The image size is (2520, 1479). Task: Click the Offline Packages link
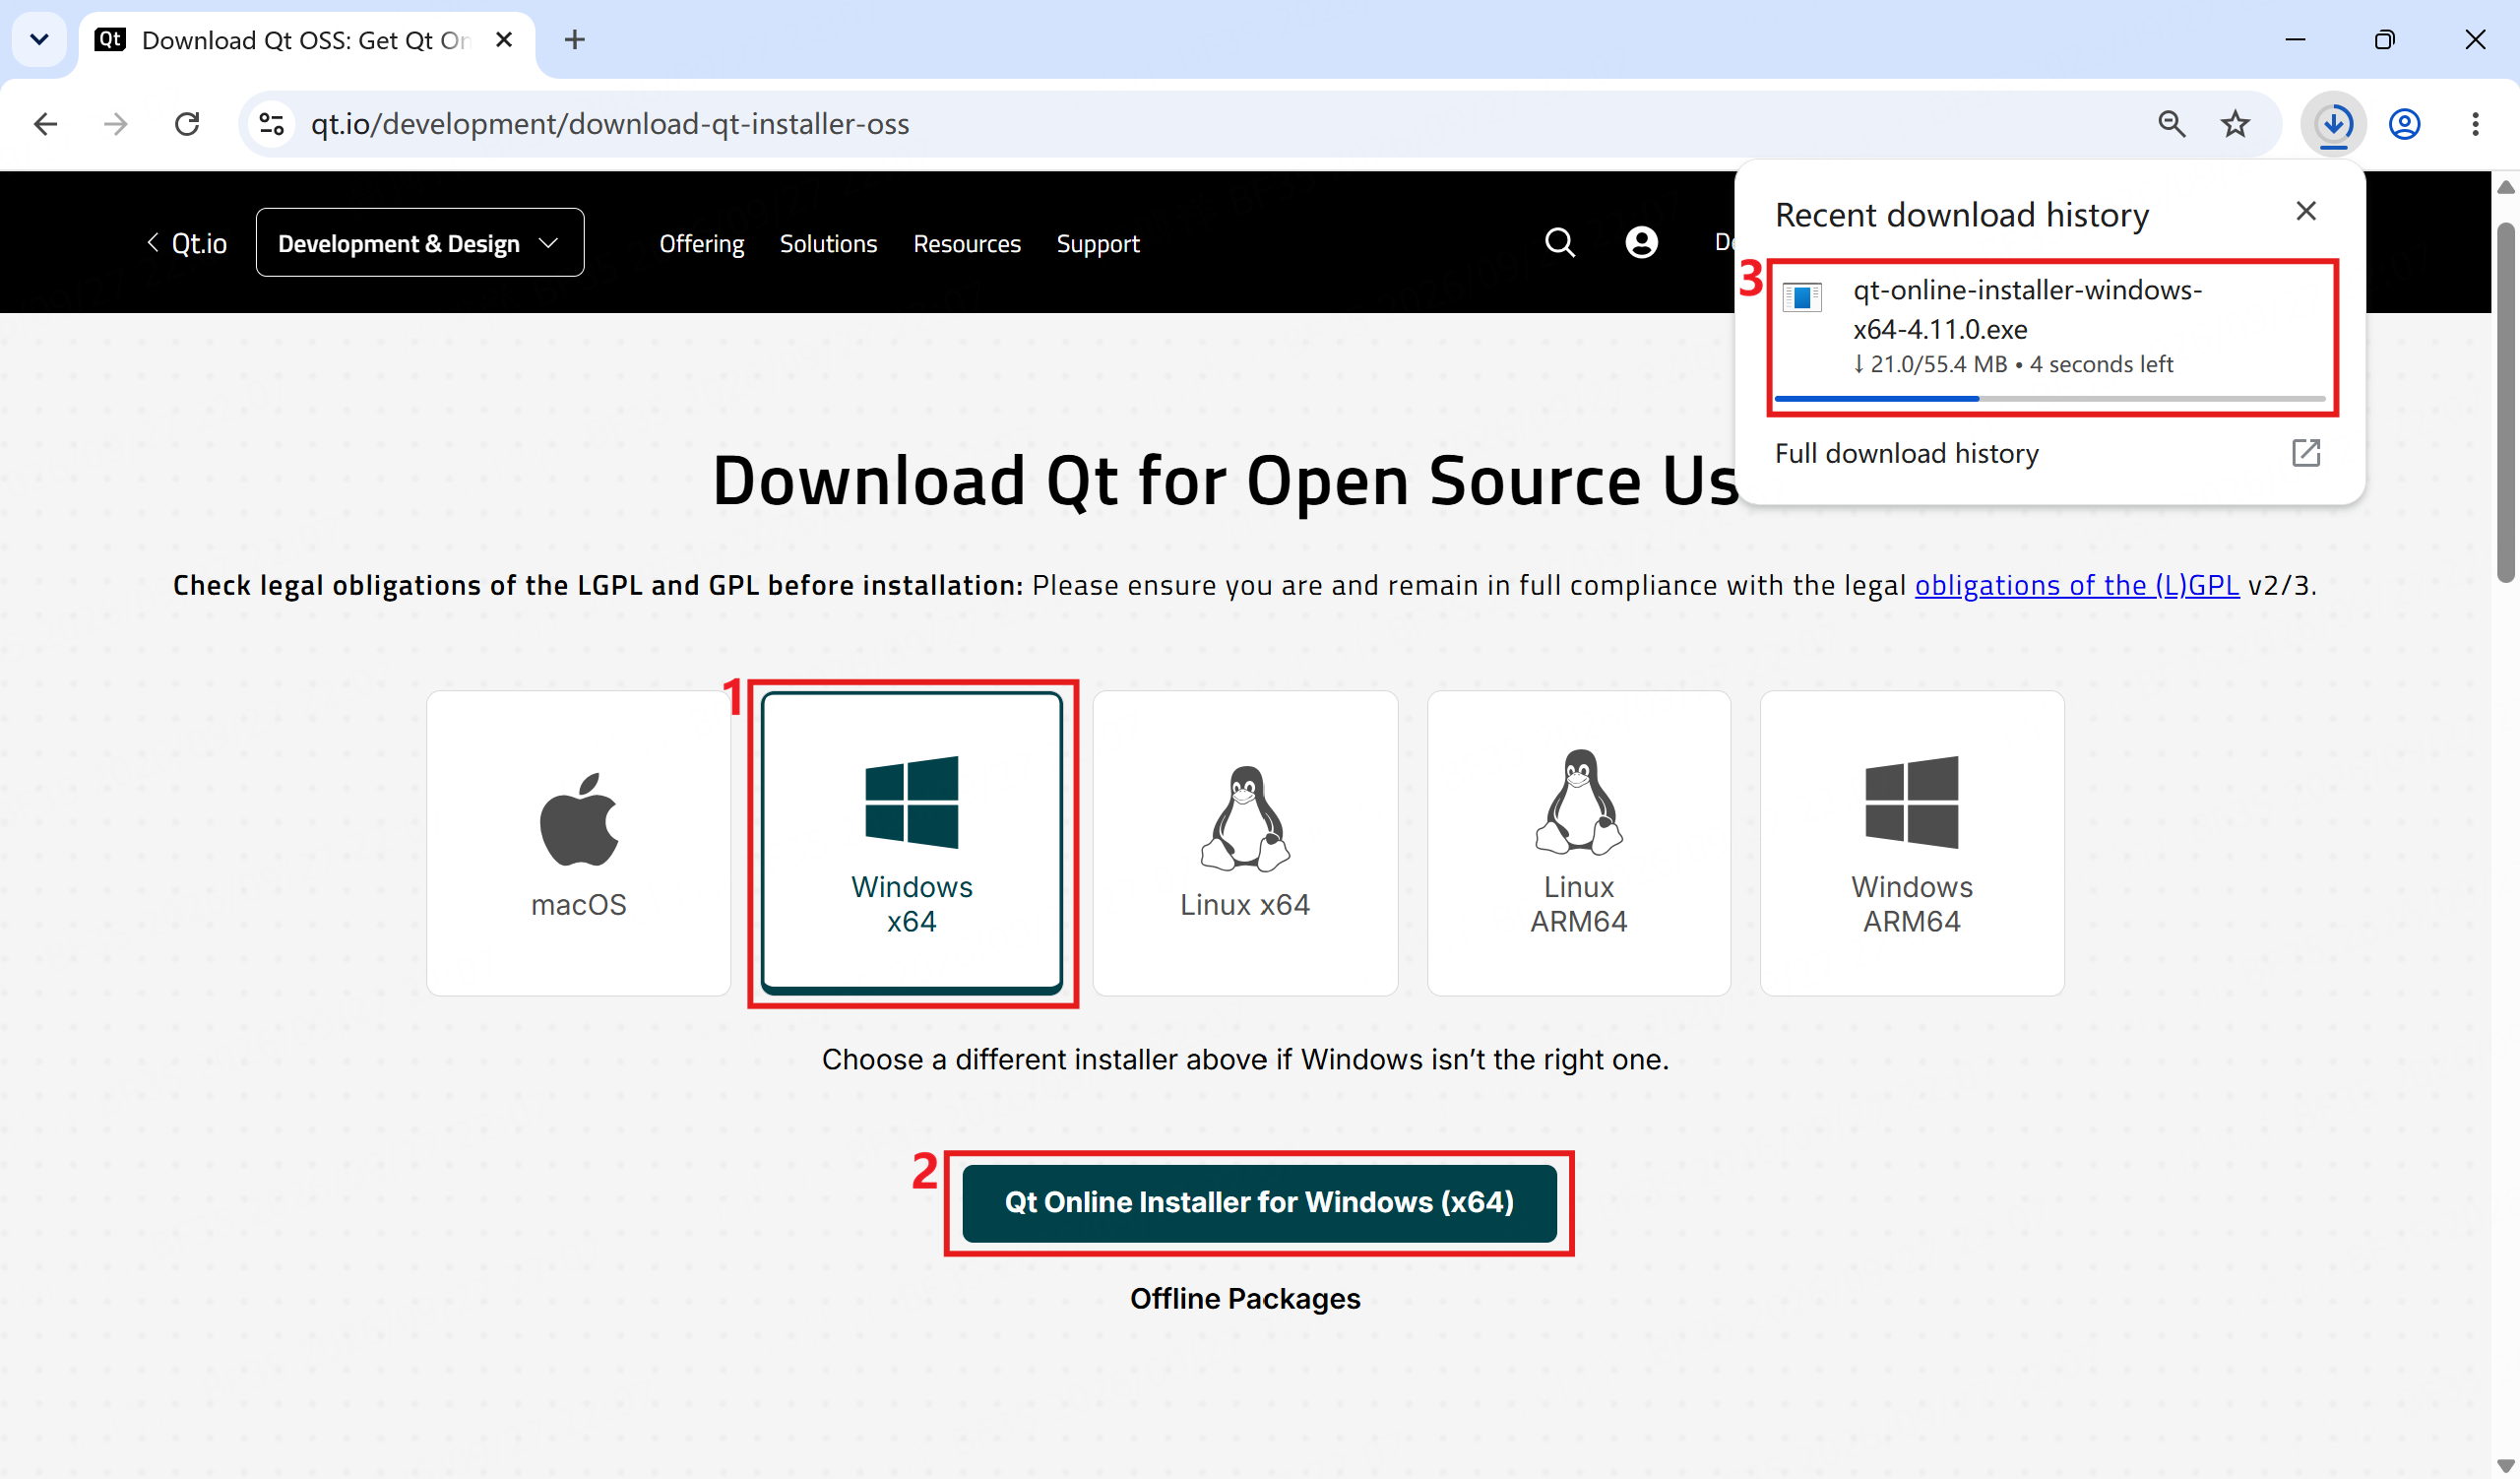(1245, 1299)
